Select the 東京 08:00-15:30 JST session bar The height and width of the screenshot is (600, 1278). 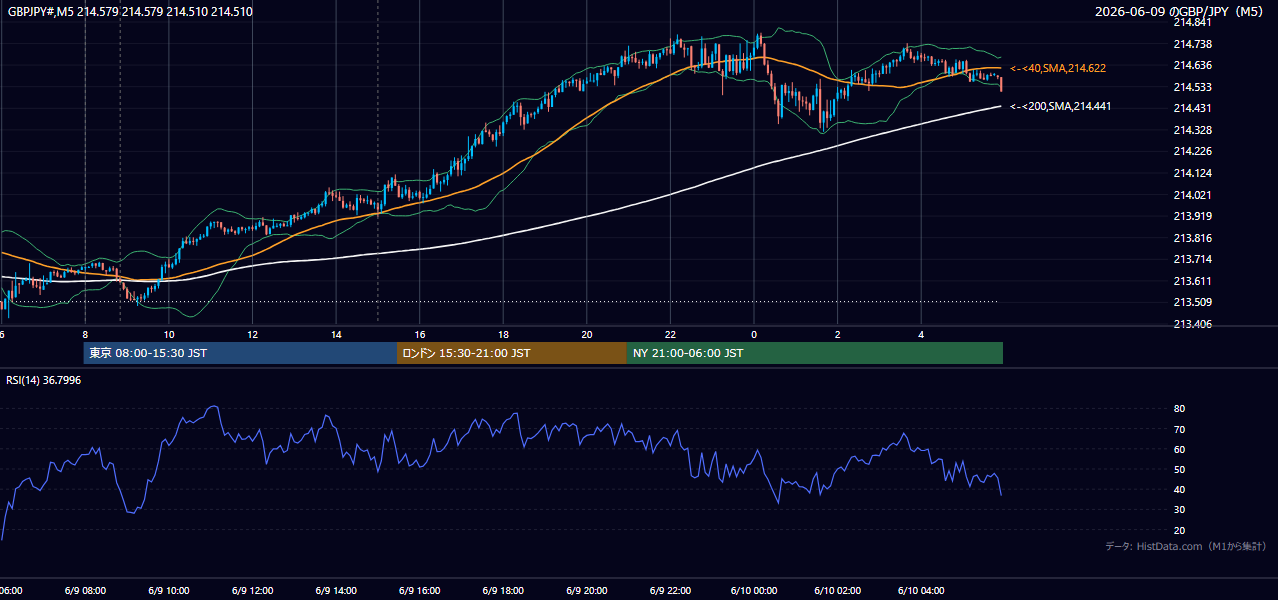click(x=240, y=353)
